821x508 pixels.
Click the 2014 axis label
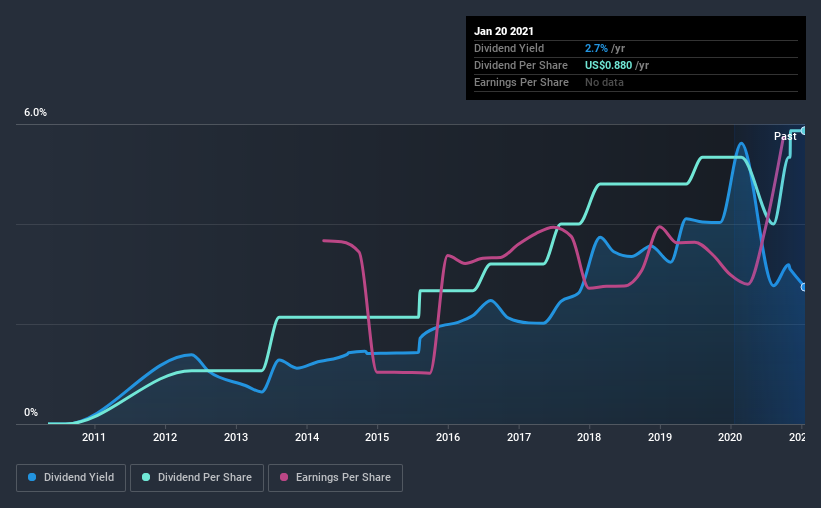point(307,437)
